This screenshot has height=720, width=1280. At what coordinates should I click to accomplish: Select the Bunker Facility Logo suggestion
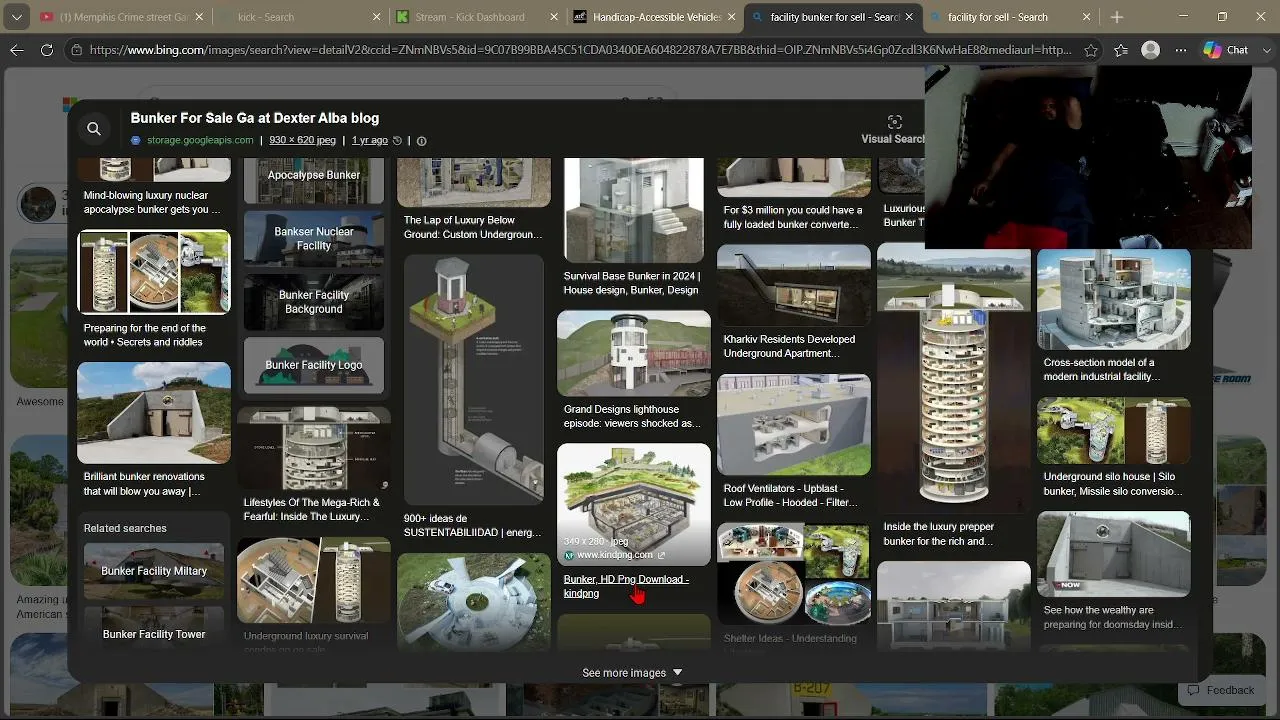314,365
